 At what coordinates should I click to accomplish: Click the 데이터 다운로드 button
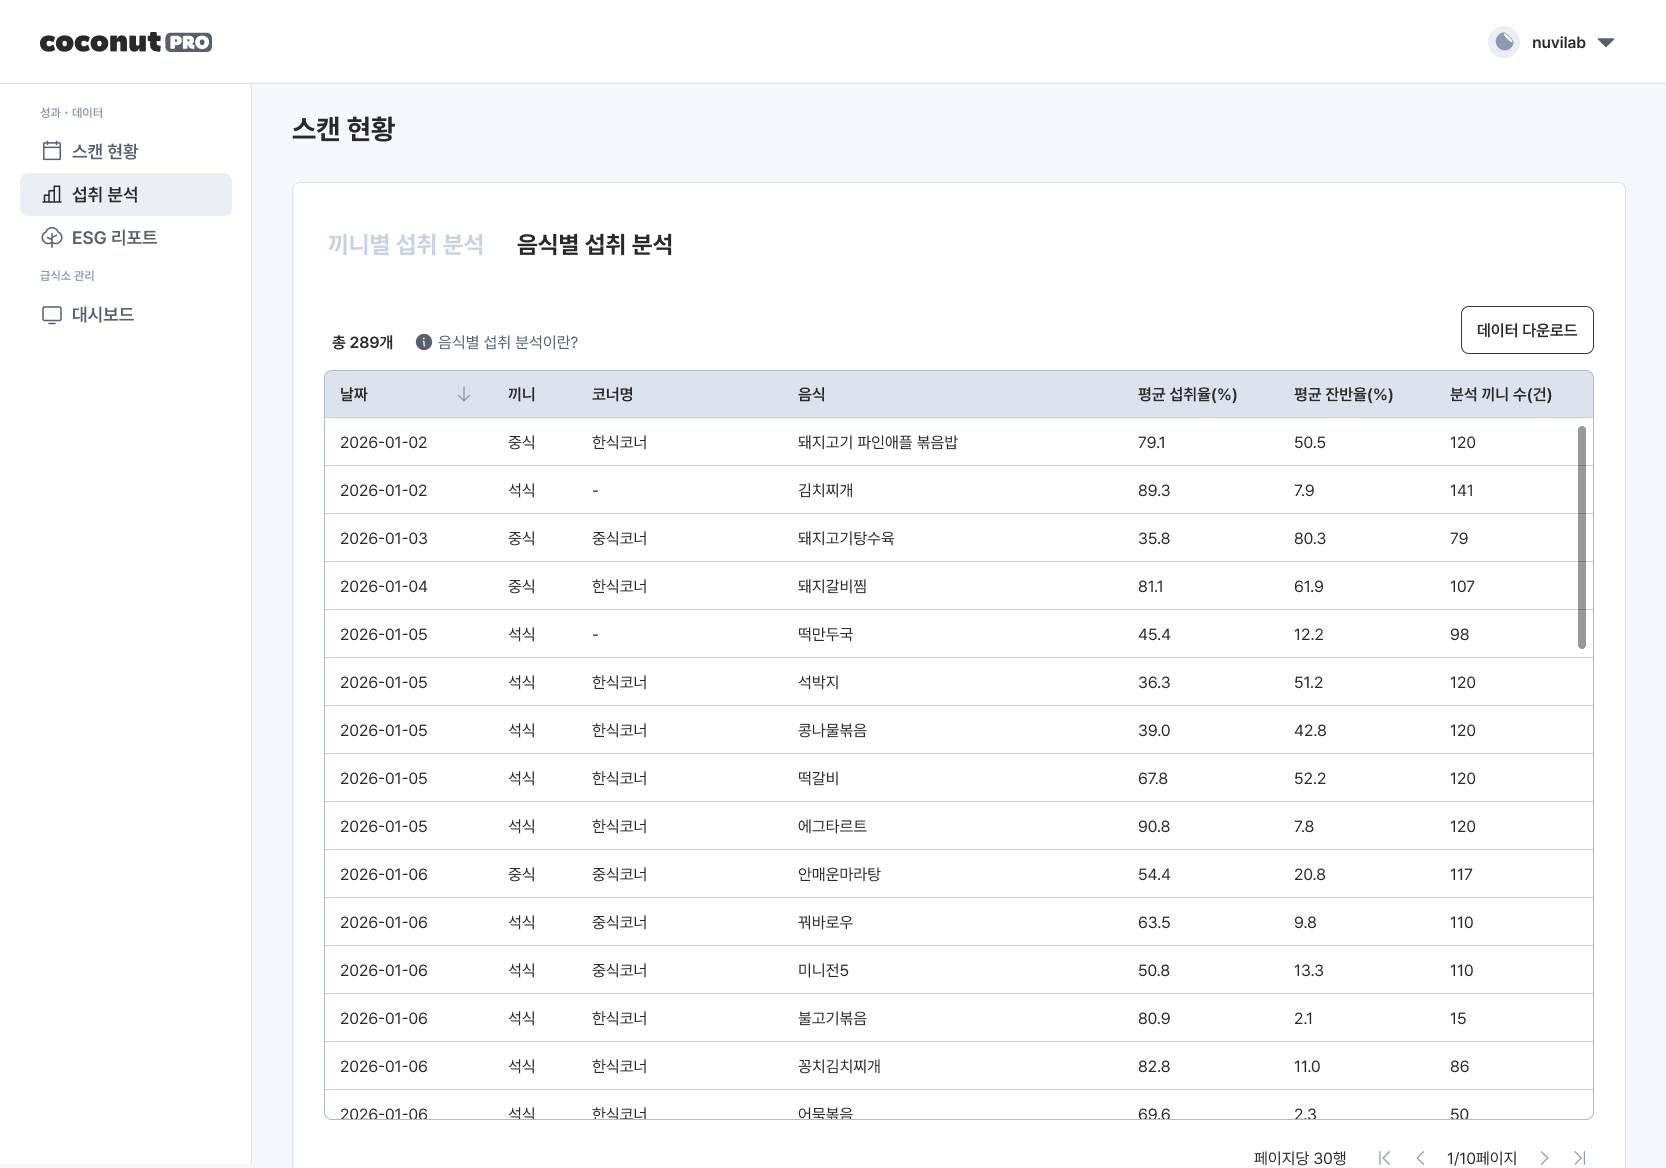click(x=1527, y=330)
